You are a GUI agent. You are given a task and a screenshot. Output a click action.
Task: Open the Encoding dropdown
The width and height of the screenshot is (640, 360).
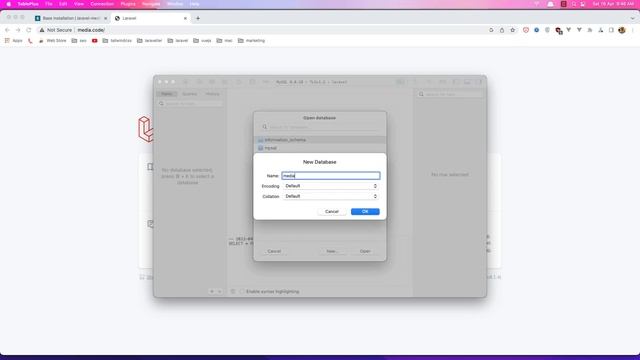pos(331,186)
